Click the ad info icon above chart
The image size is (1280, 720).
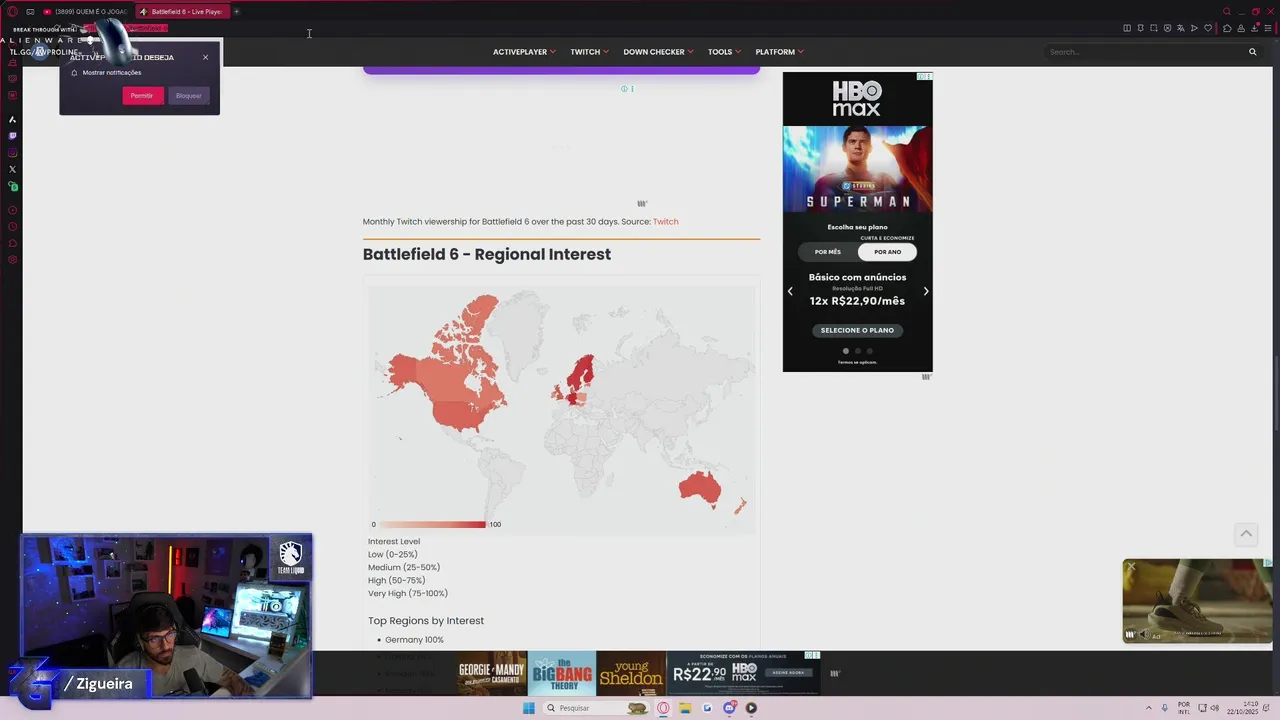pyautogui.click(x=624, y=89)
